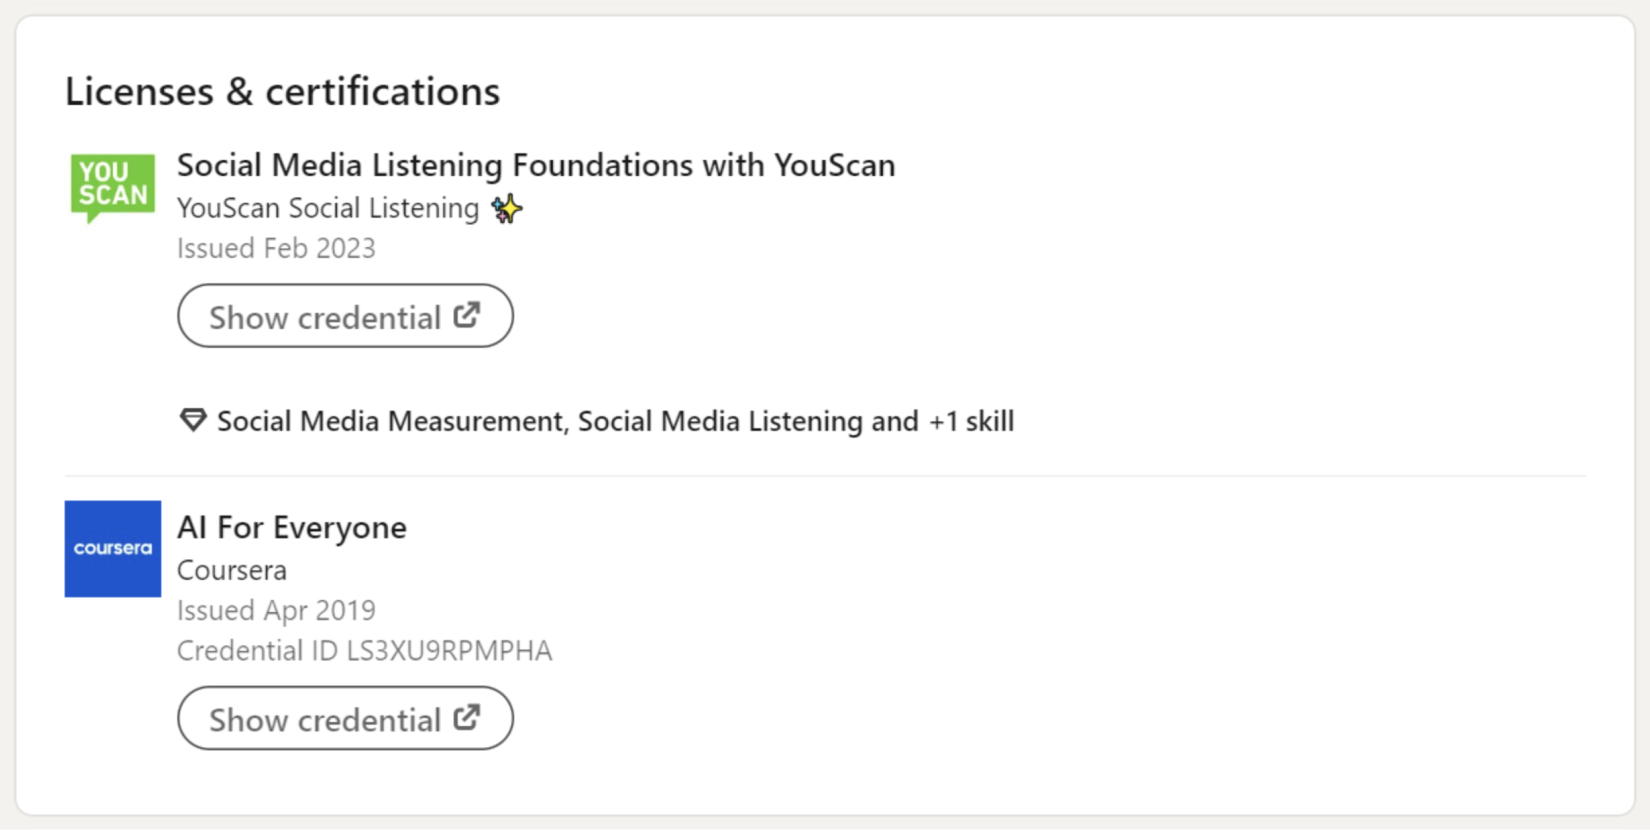1650x830 pixels.
Task: Open the AI For Everyone course title
Action: (291, 527)
